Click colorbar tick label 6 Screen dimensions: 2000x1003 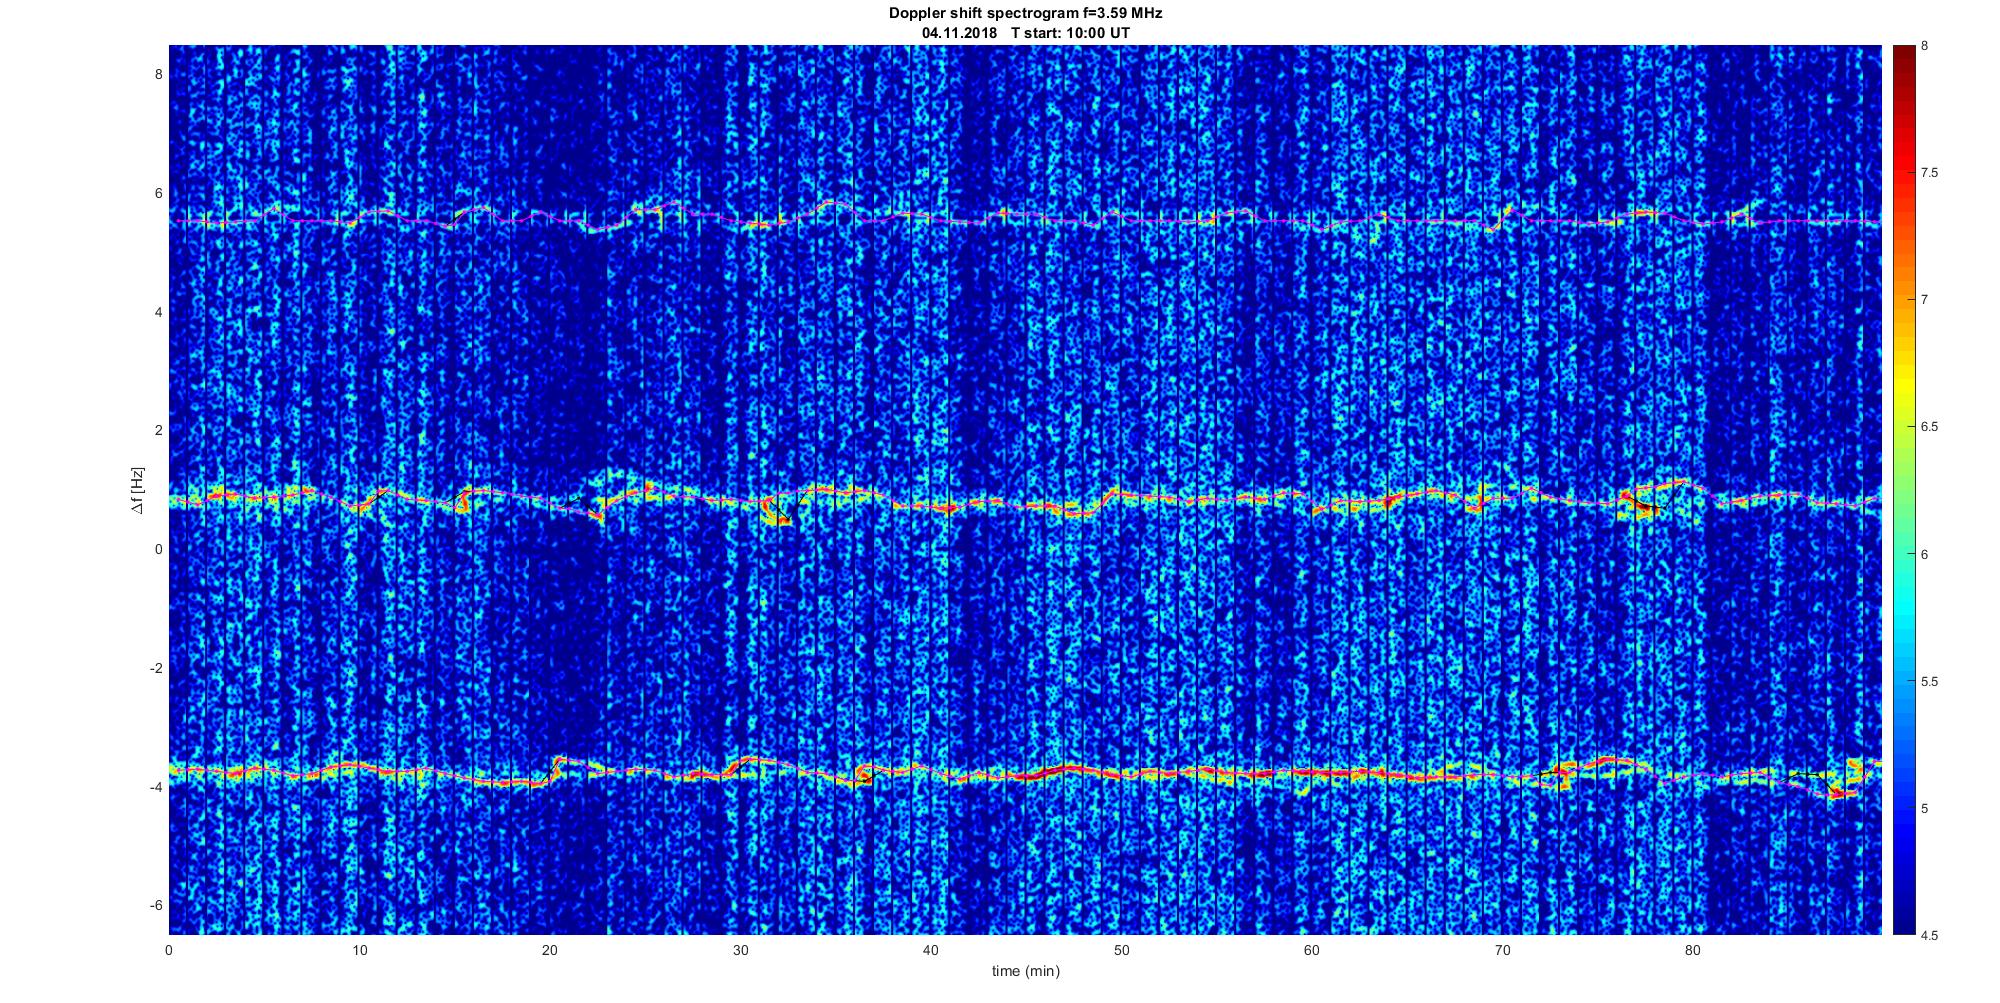[x=1925, y=554]
